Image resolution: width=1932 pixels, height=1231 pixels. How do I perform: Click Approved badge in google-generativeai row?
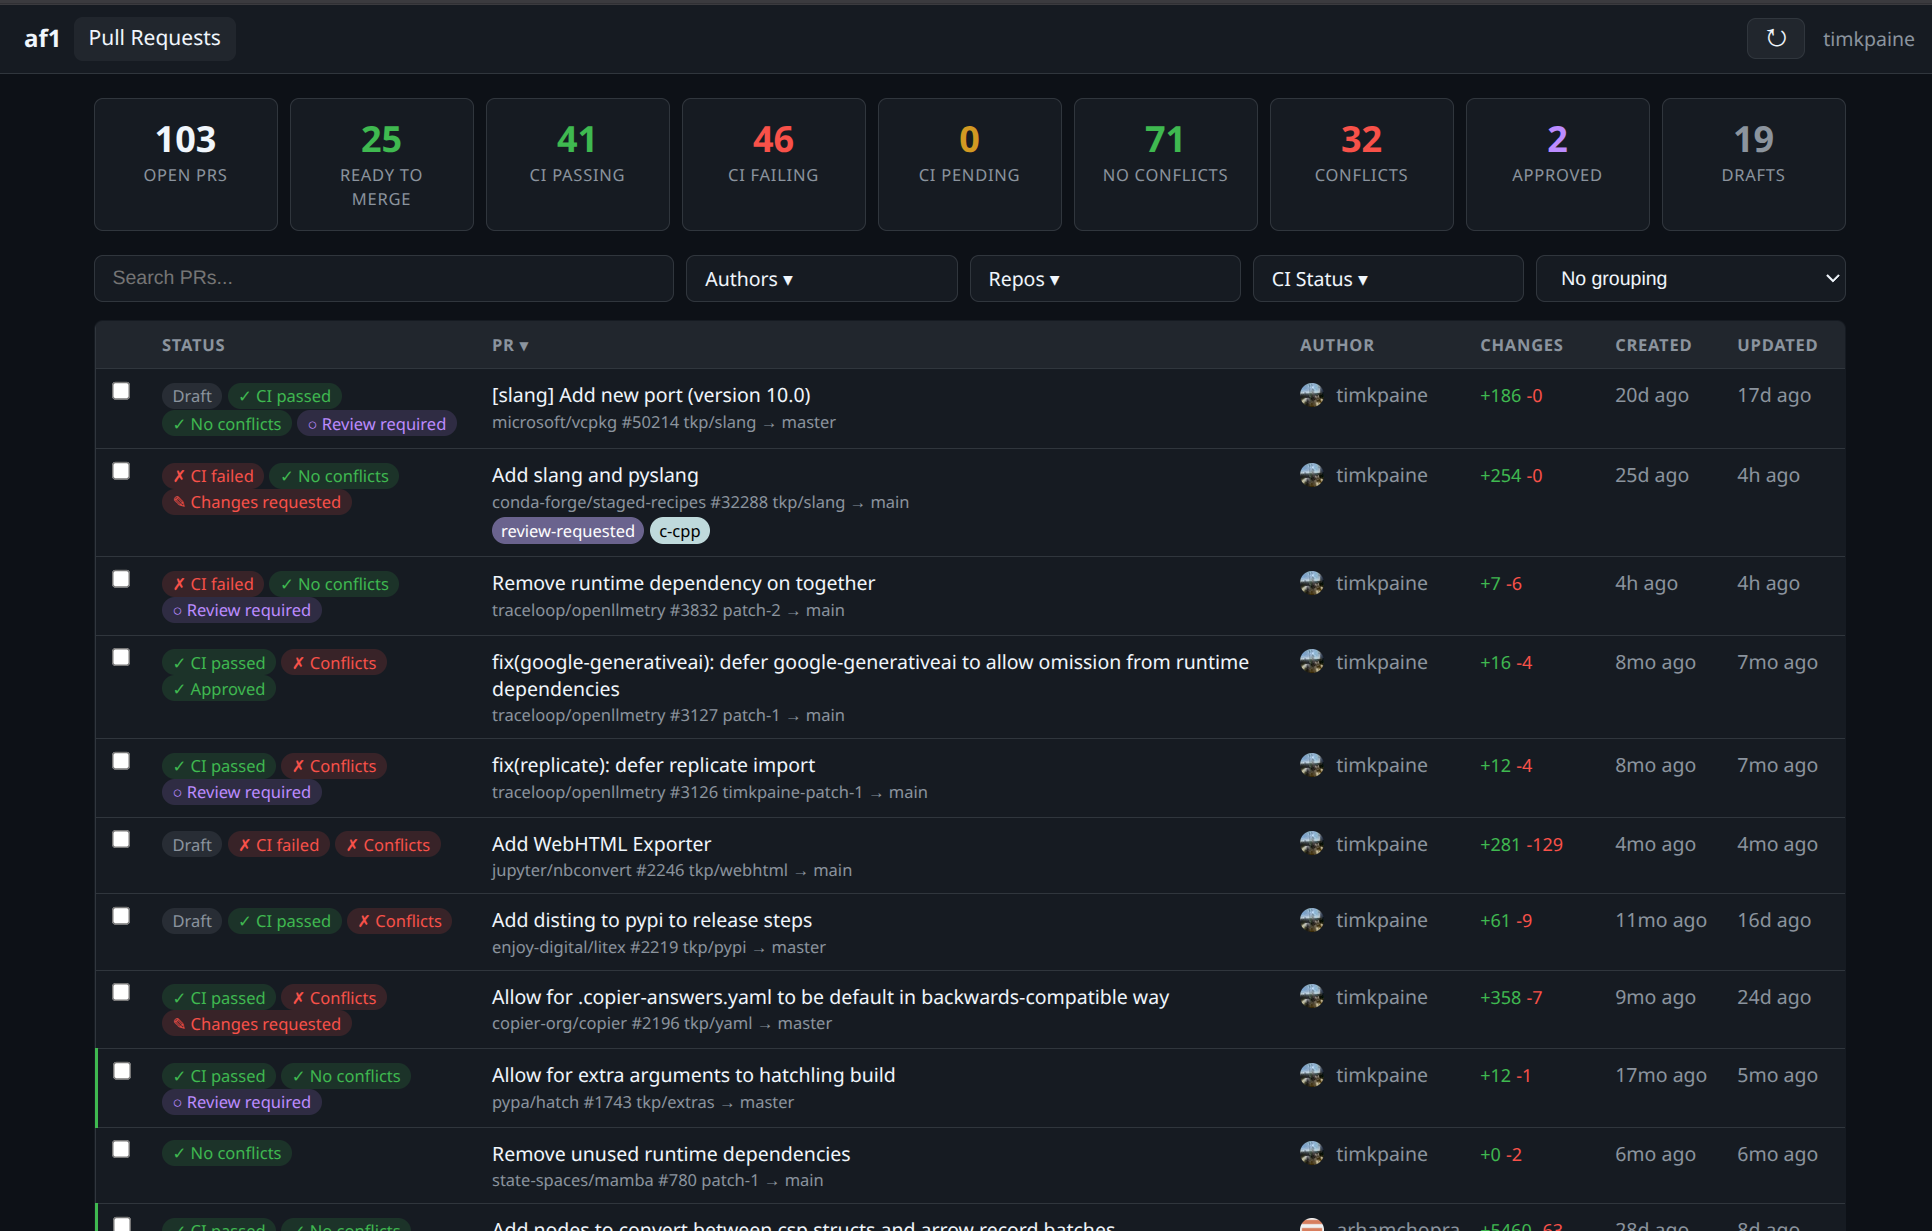pos(219,689)
